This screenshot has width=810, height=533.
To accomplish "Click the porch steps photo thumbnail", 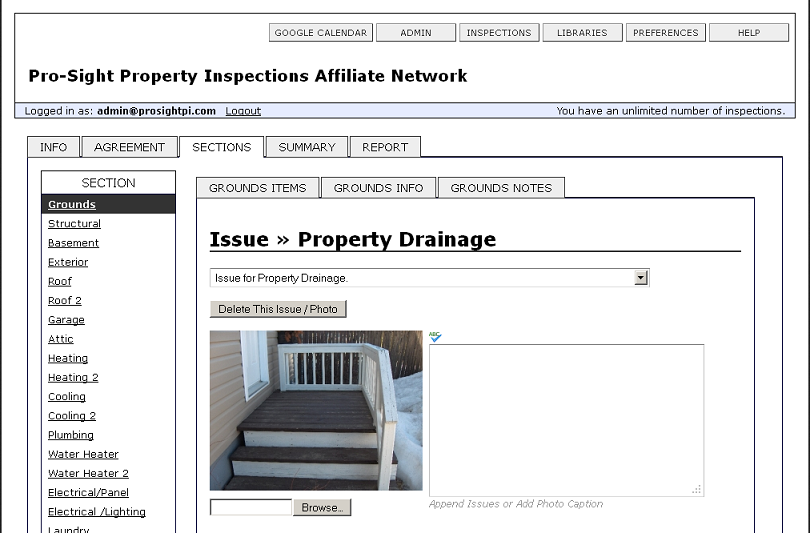I will pos(316,411).
